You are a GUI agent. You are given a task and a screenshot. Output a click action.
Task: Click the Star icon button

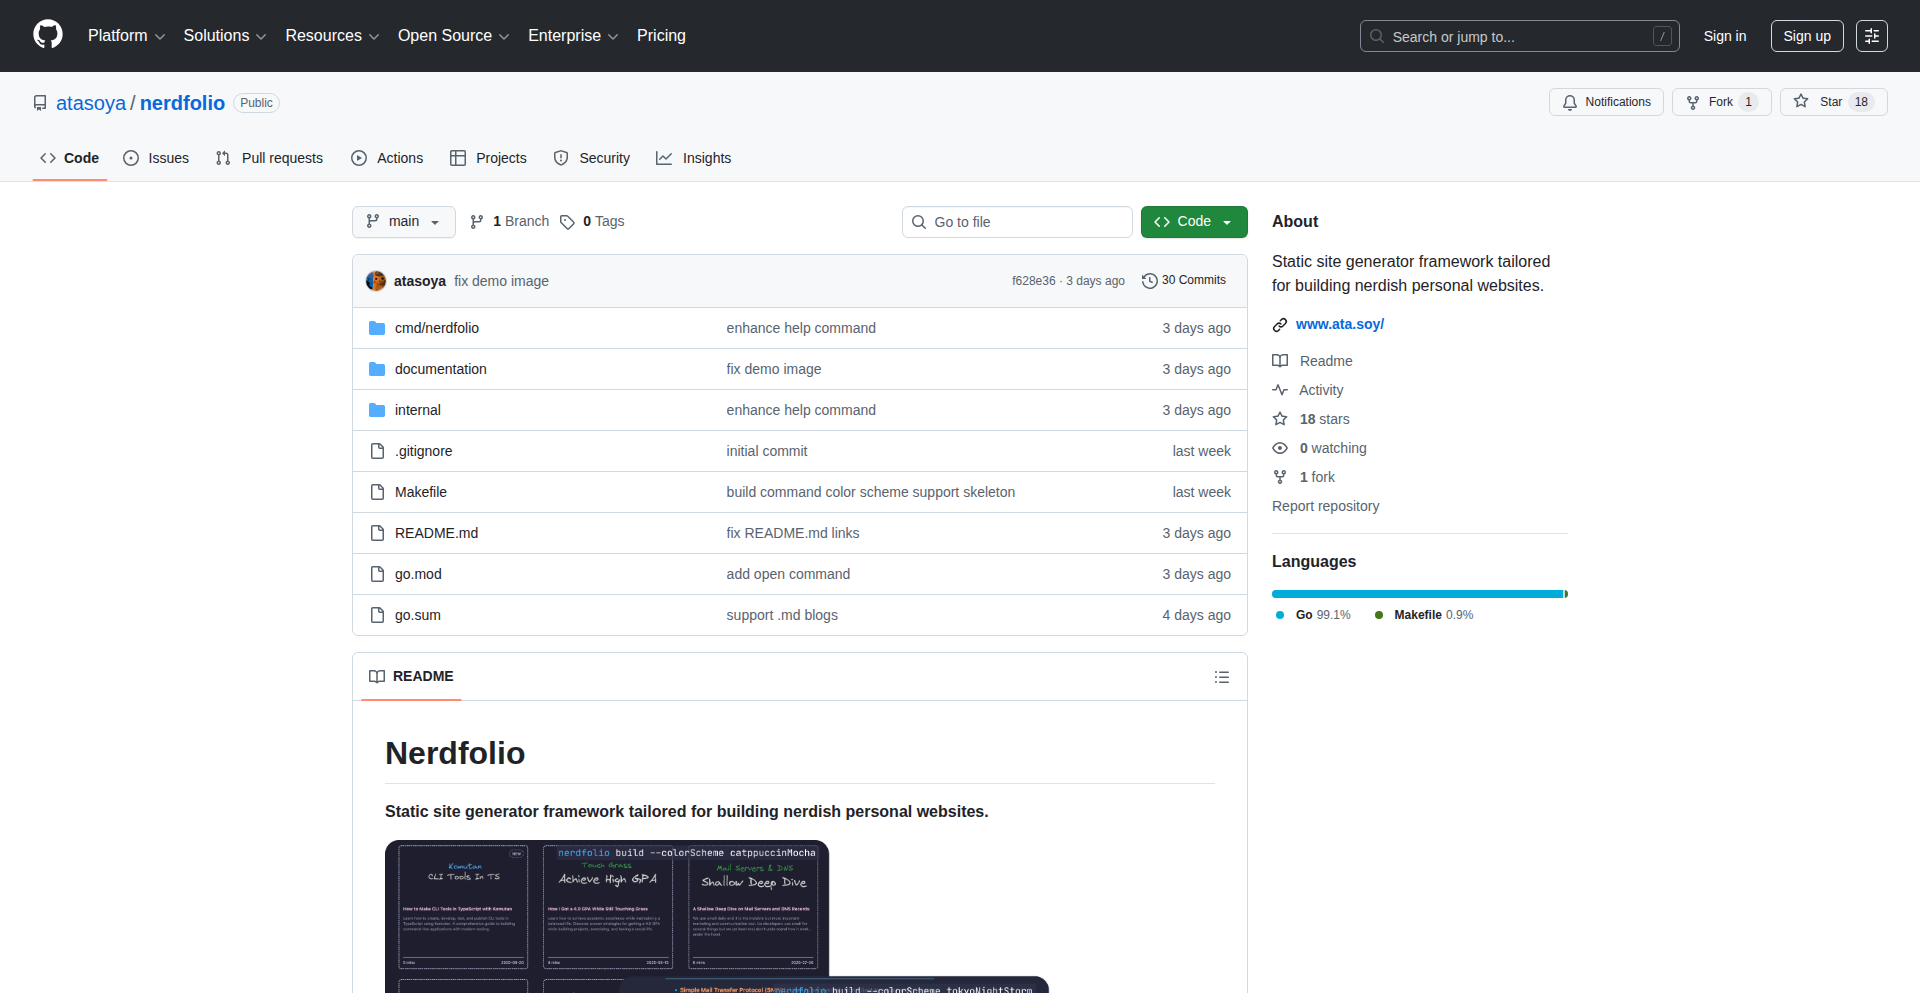tap(1801, 102)
